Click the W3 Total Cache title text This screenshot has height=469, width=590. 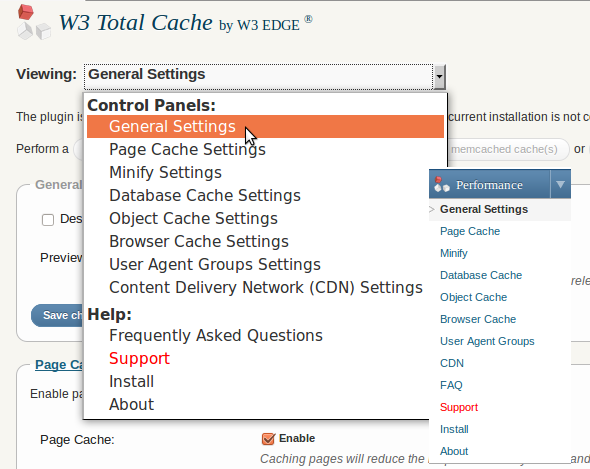click(x=136, y=23)
